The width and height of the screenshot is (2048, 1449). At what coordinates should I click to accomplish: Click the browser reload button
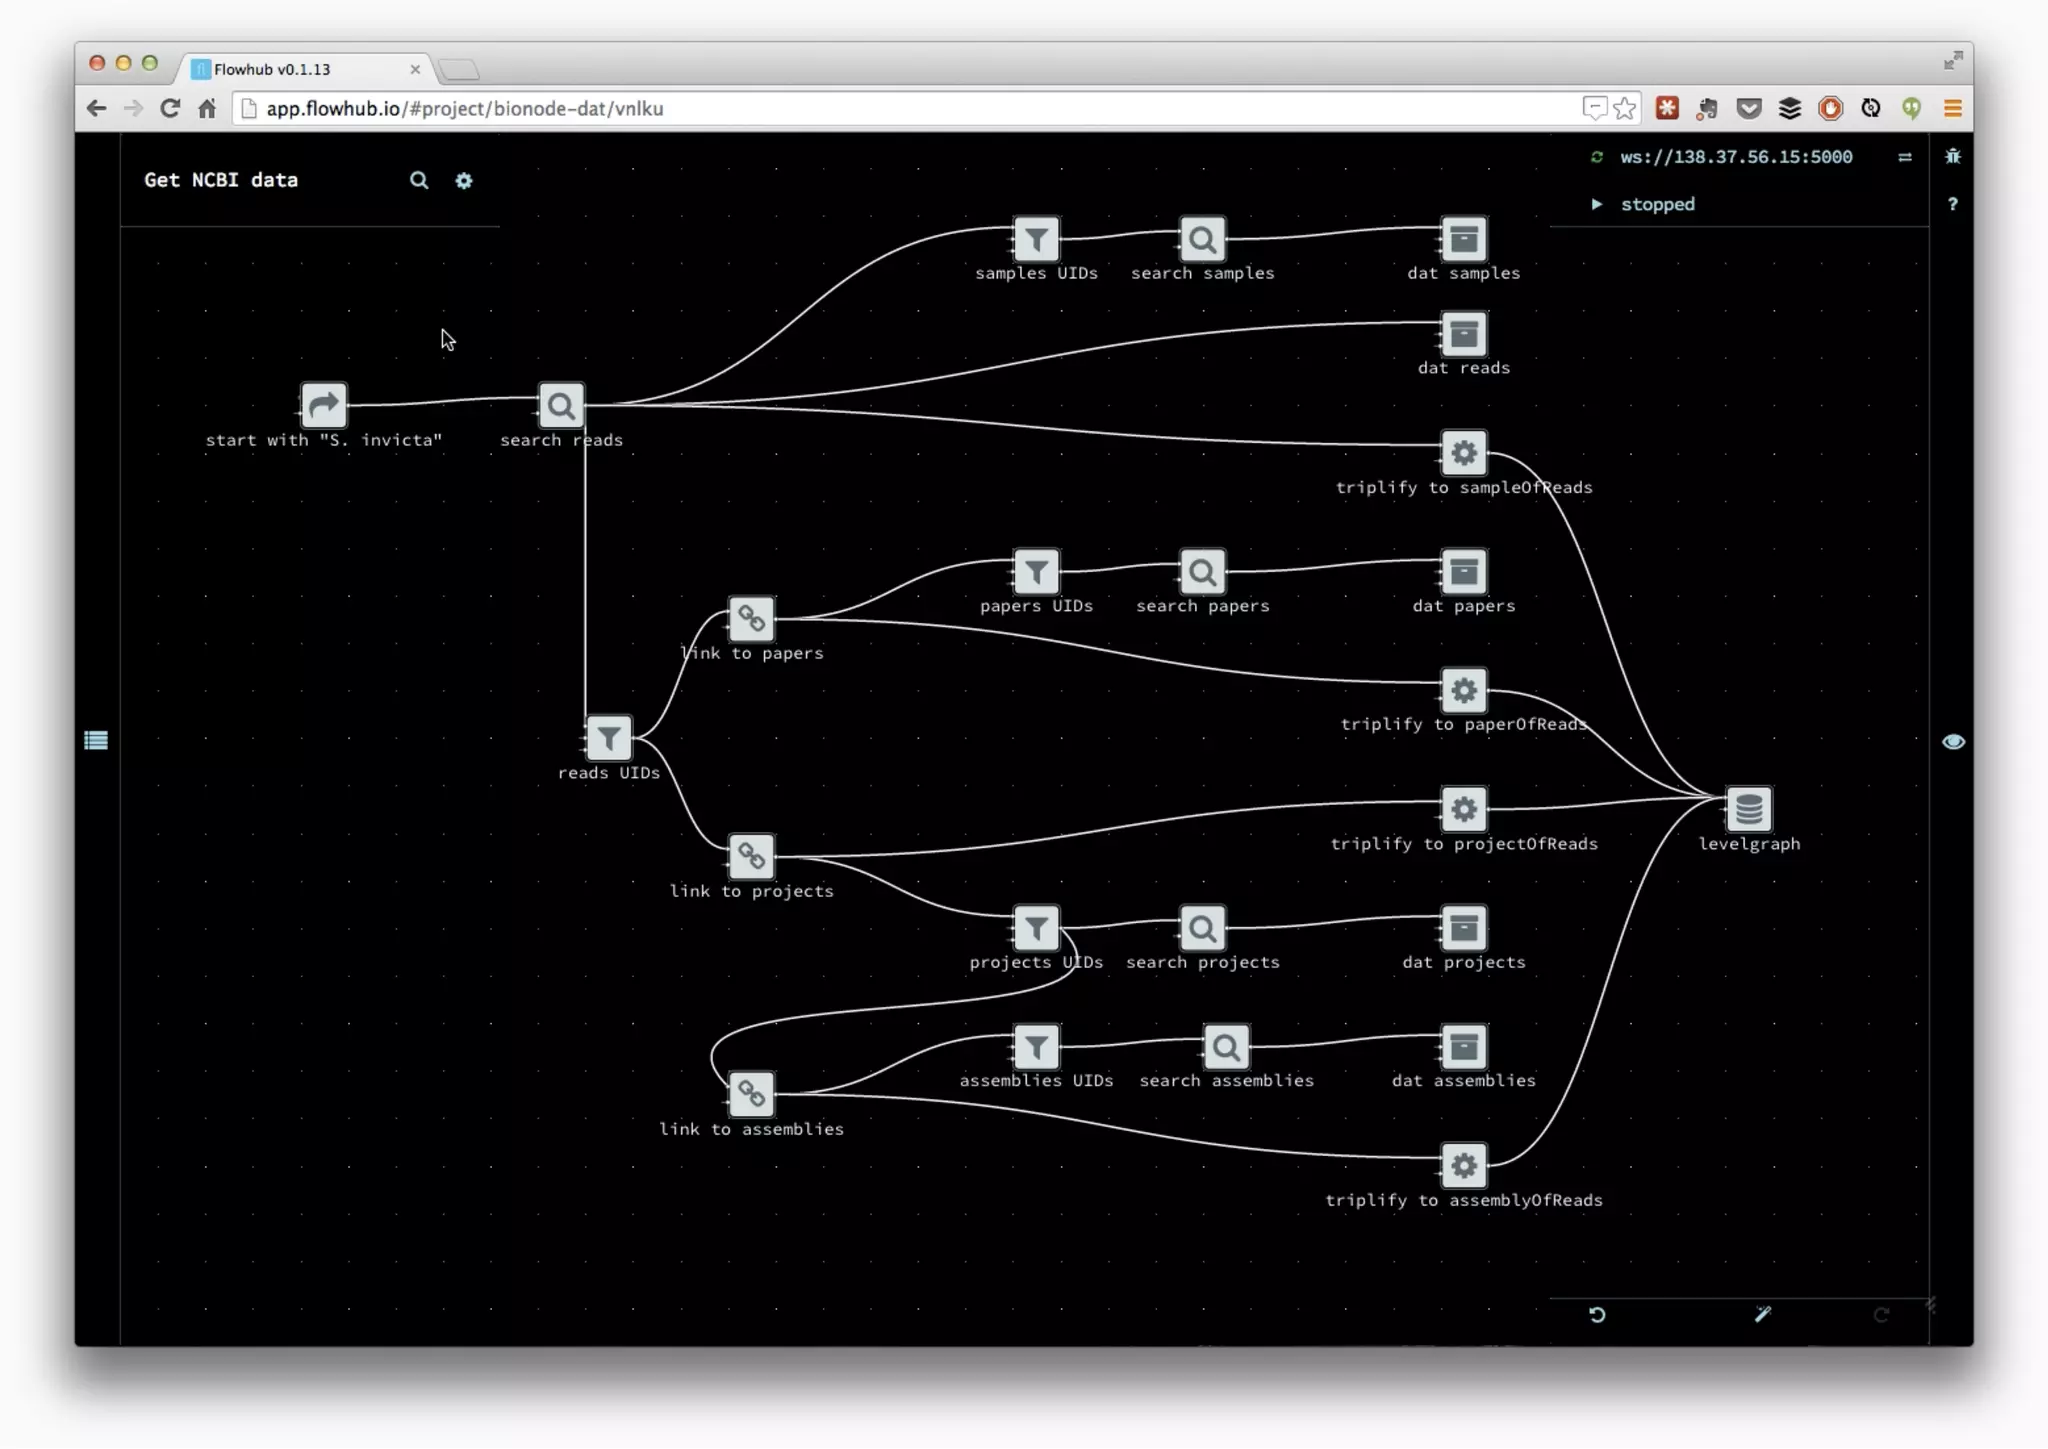170,108
